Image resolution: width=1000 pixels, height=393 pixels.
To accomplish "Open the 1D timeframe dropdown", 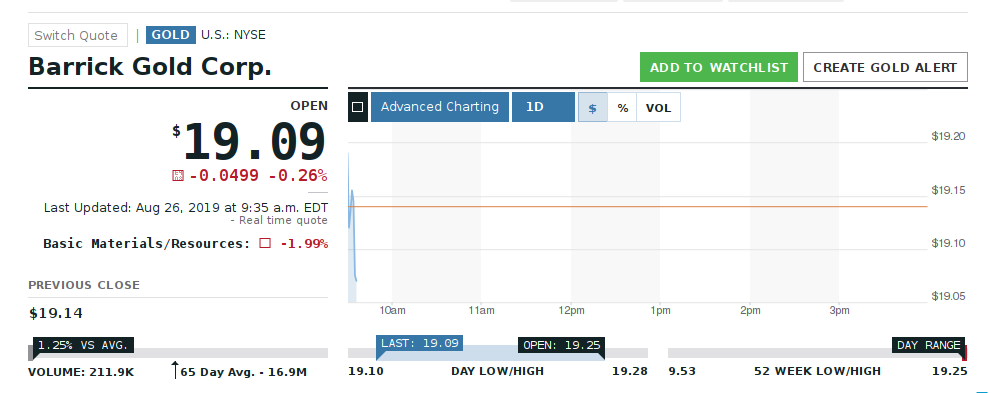I will click(x=543, y=107).
